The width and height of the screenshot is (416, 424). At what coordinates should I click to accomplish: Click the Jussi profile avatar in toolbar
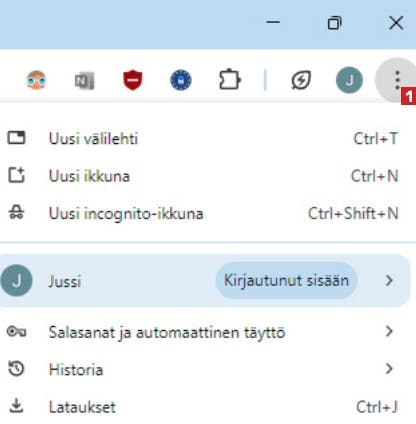pyautogui.click(x=349, y=80)
